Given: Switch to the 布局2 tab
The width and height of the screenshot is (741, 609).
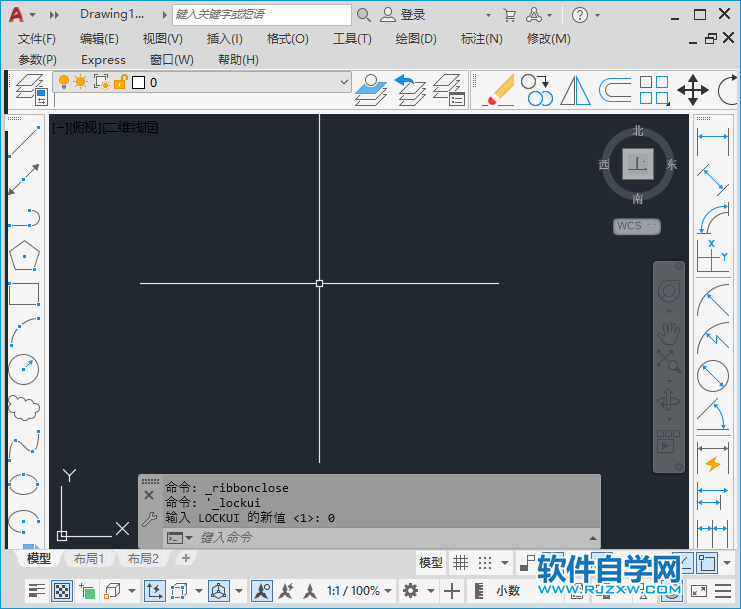Looking at the screenshot, I should [x=143, y=558].
